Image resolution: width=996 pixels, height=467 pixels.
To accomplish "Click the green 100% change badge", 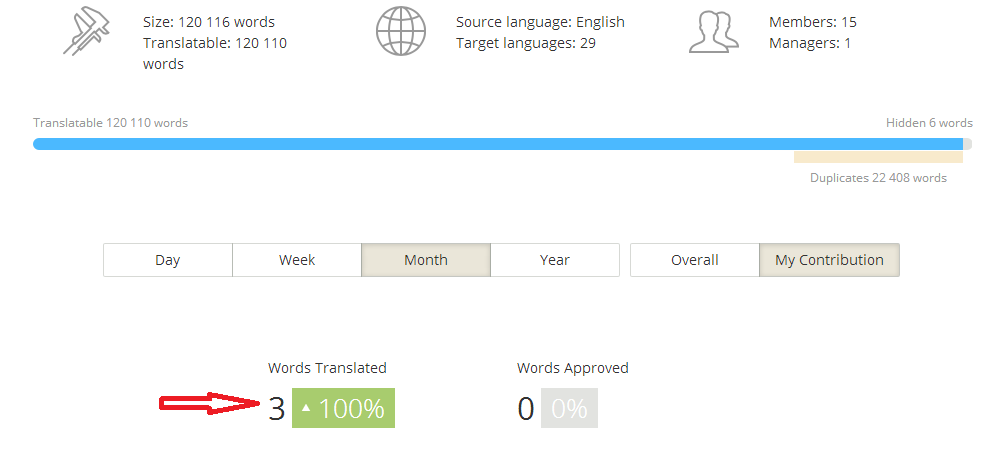I will click(x=343, y=408).
